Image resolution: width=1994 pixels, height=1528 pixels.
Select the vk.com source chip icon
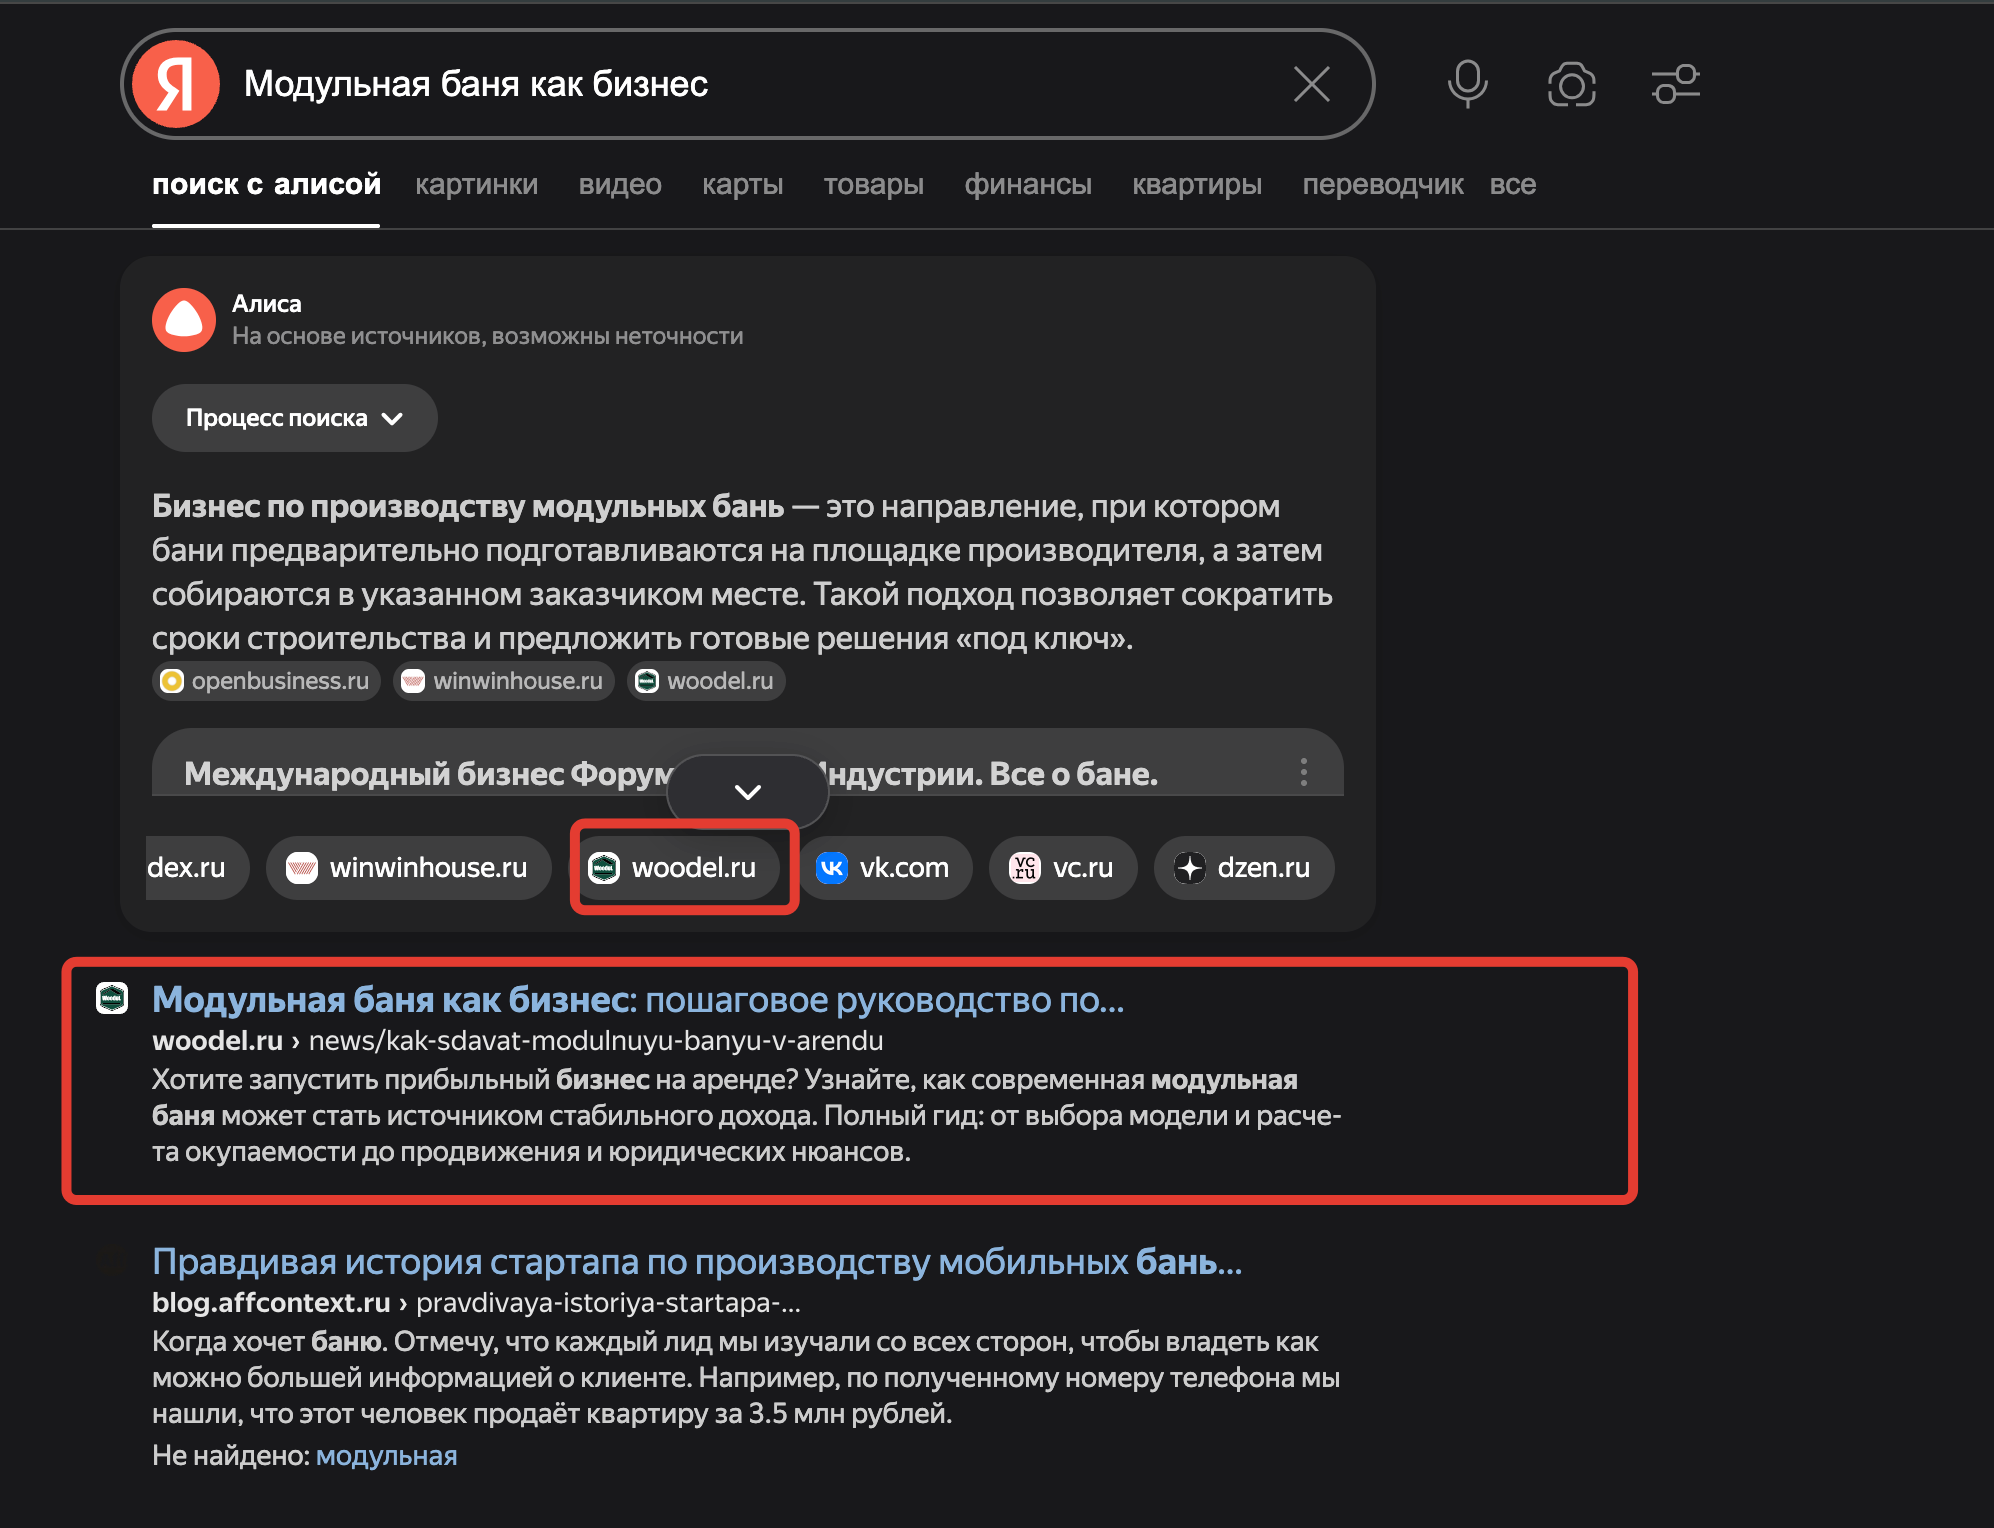(835, 868)
